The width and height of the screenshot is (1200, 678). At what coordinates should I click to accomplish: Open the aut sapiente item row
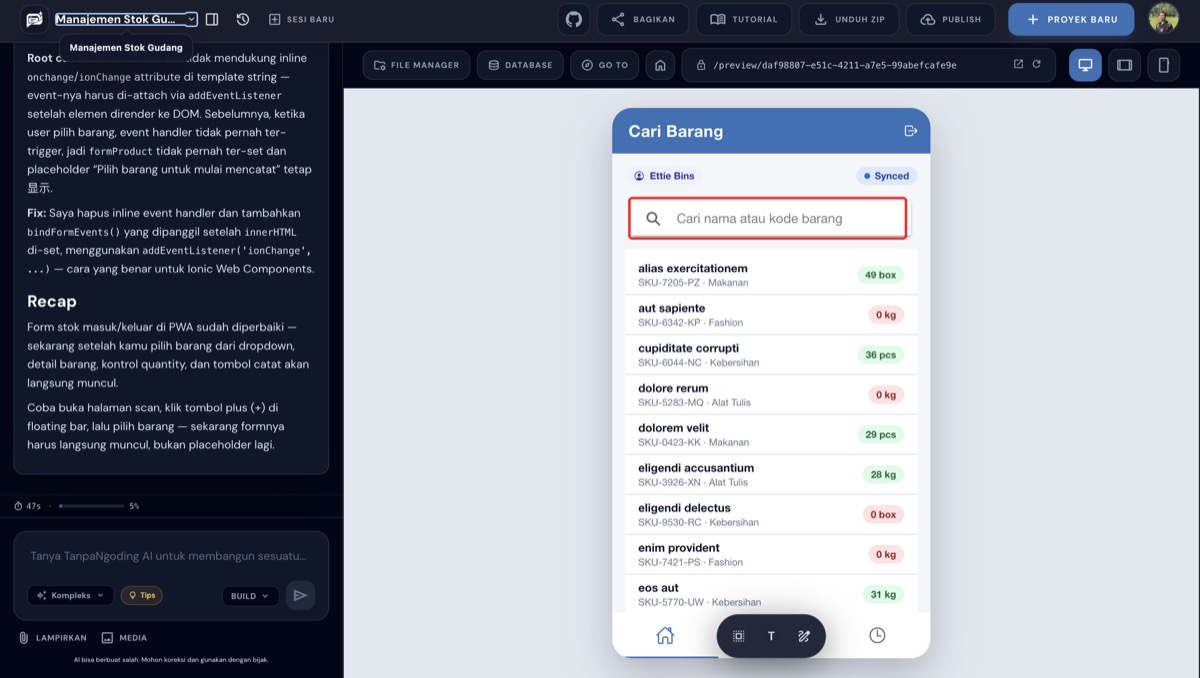[x=771, y=314]
